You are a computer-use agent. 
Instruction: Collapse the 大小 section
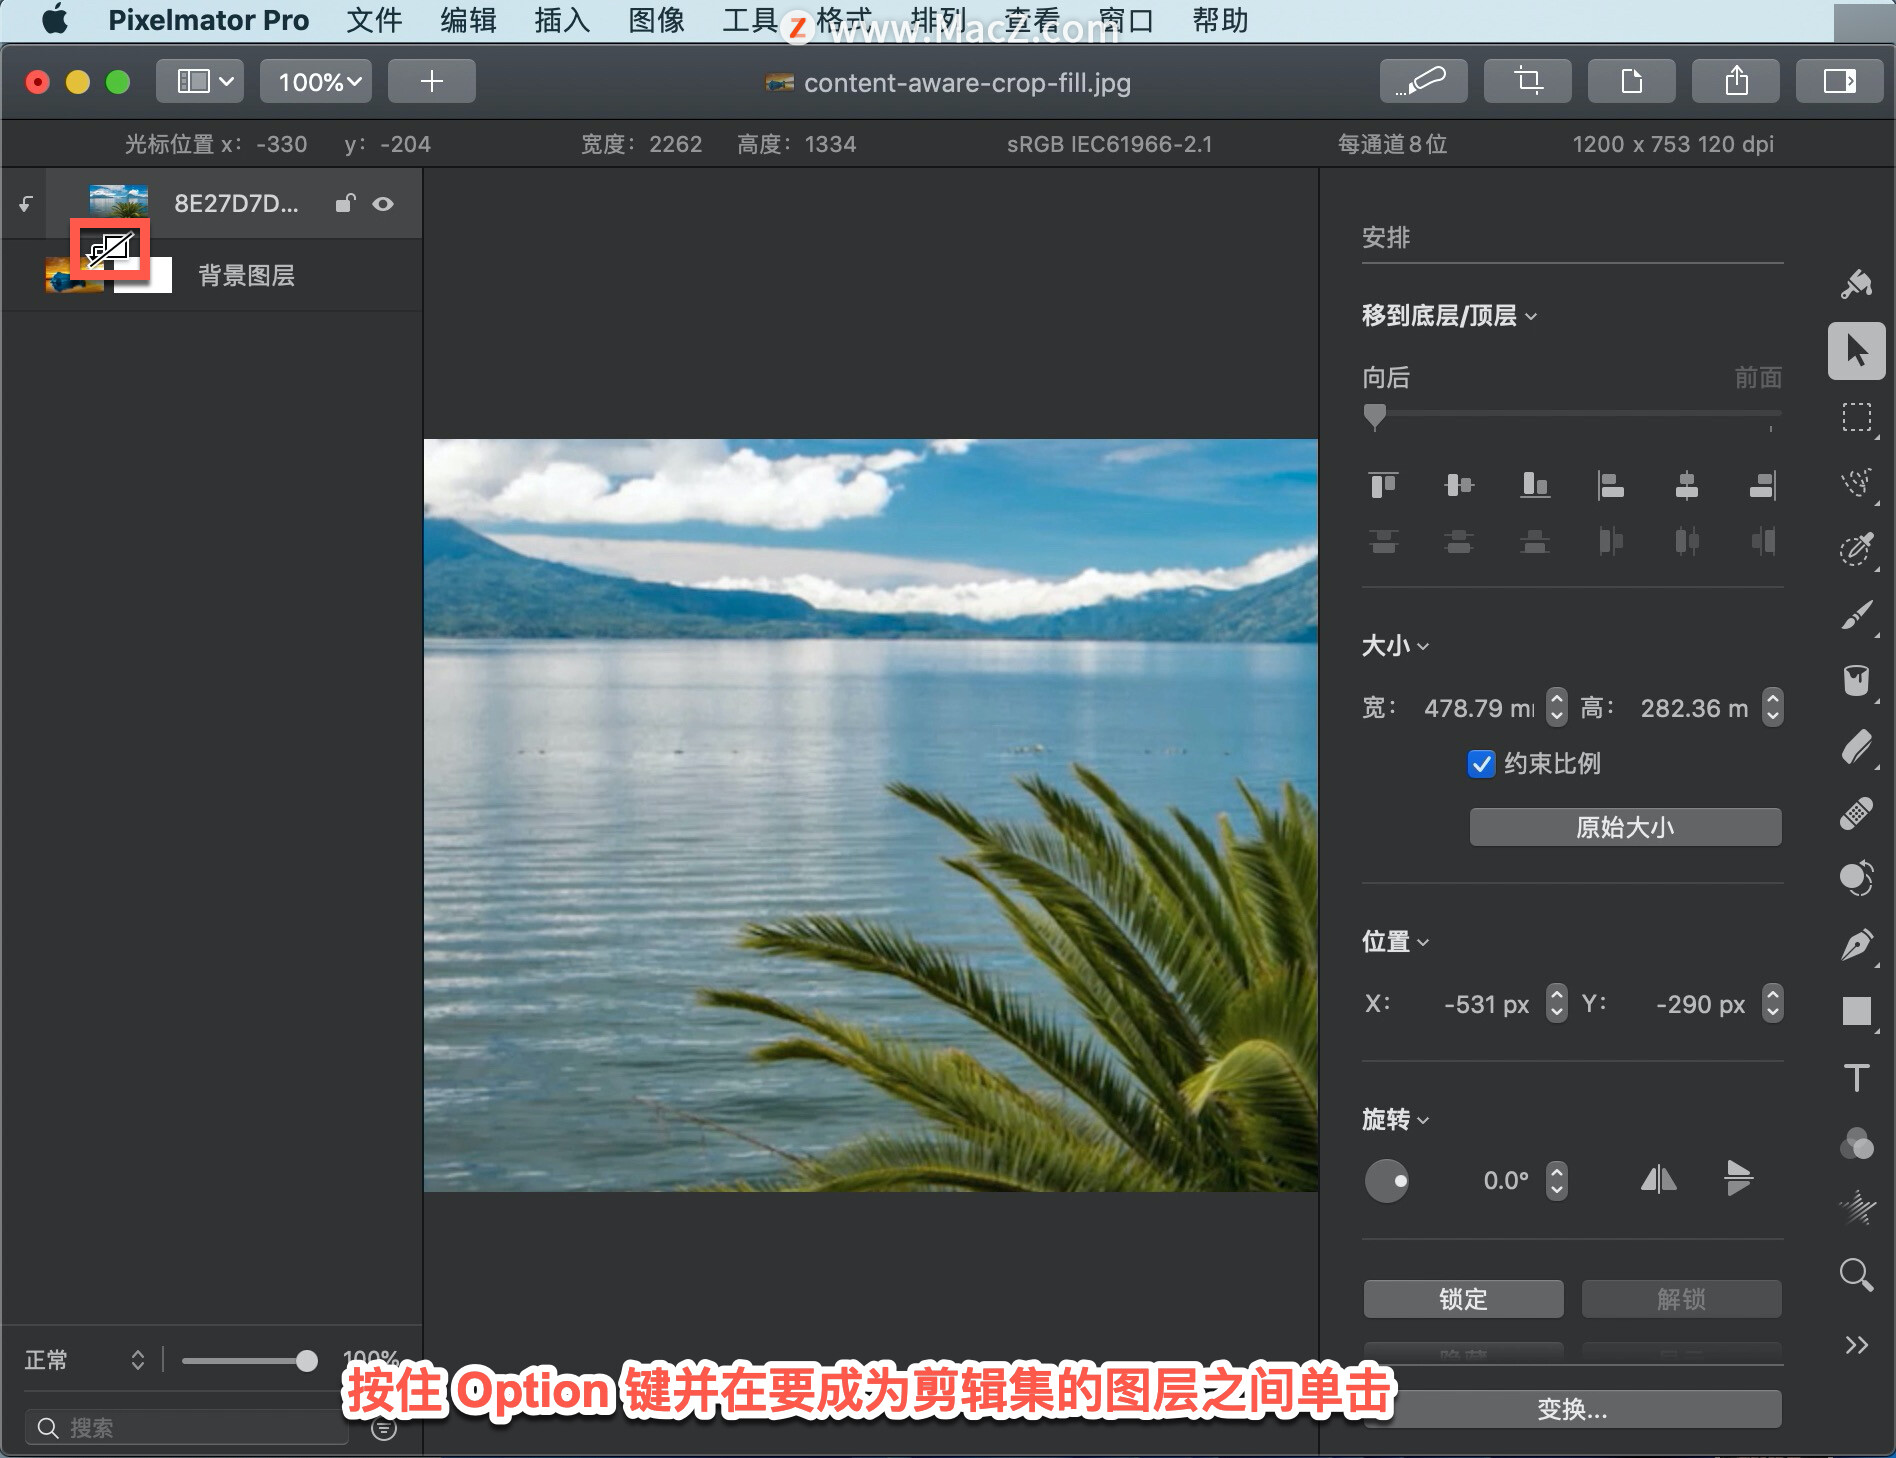1396,646
